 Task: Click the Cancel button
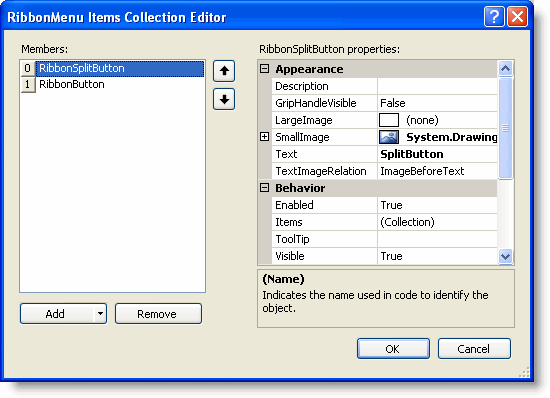tap(474, 349)
